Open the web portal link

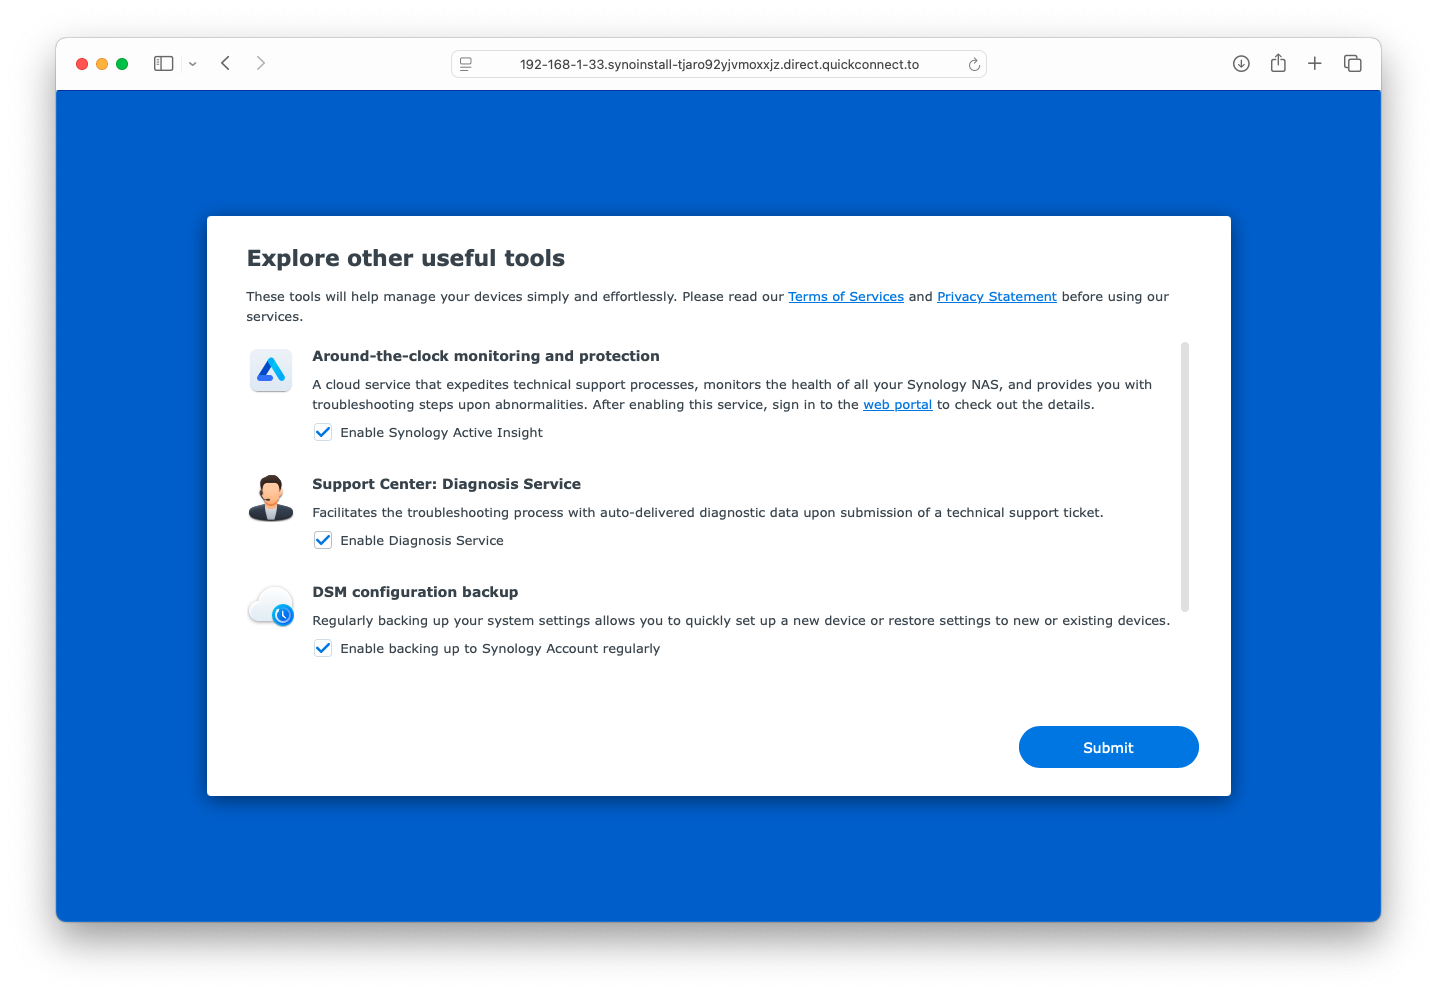(x=898, y=405)
